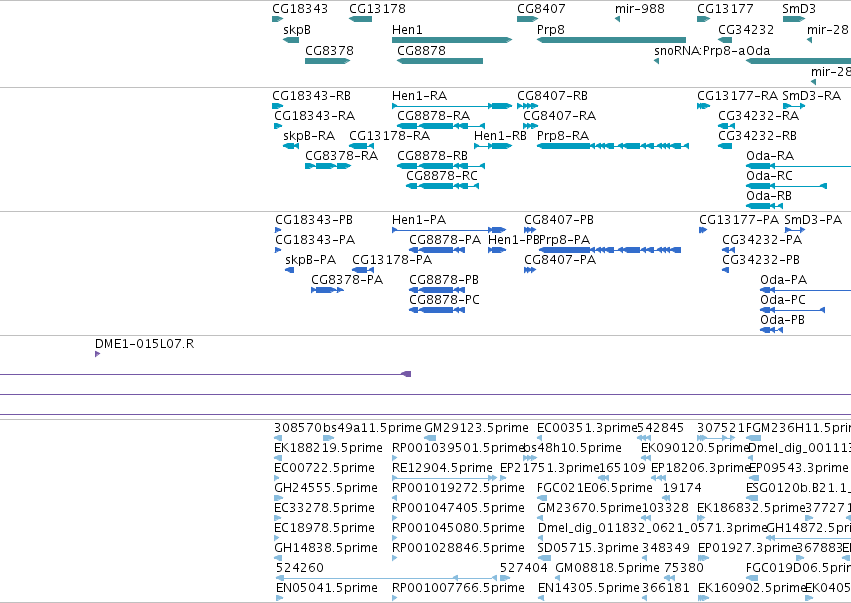
Task: Select the CG8878-RA transcript
Action: 440,126
